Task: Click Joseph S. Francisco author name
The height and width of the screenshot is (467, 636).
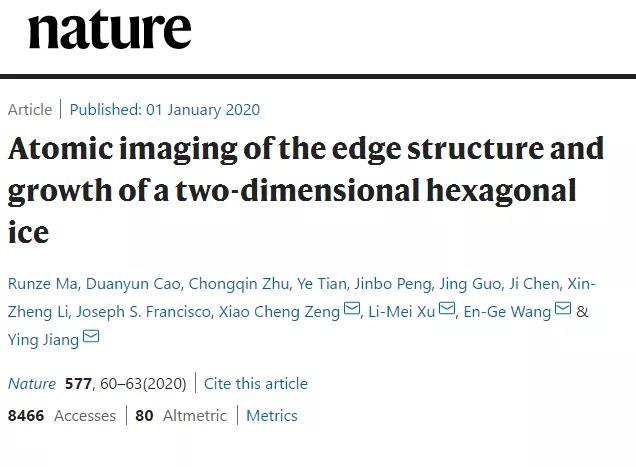Action: coord(145,311)
